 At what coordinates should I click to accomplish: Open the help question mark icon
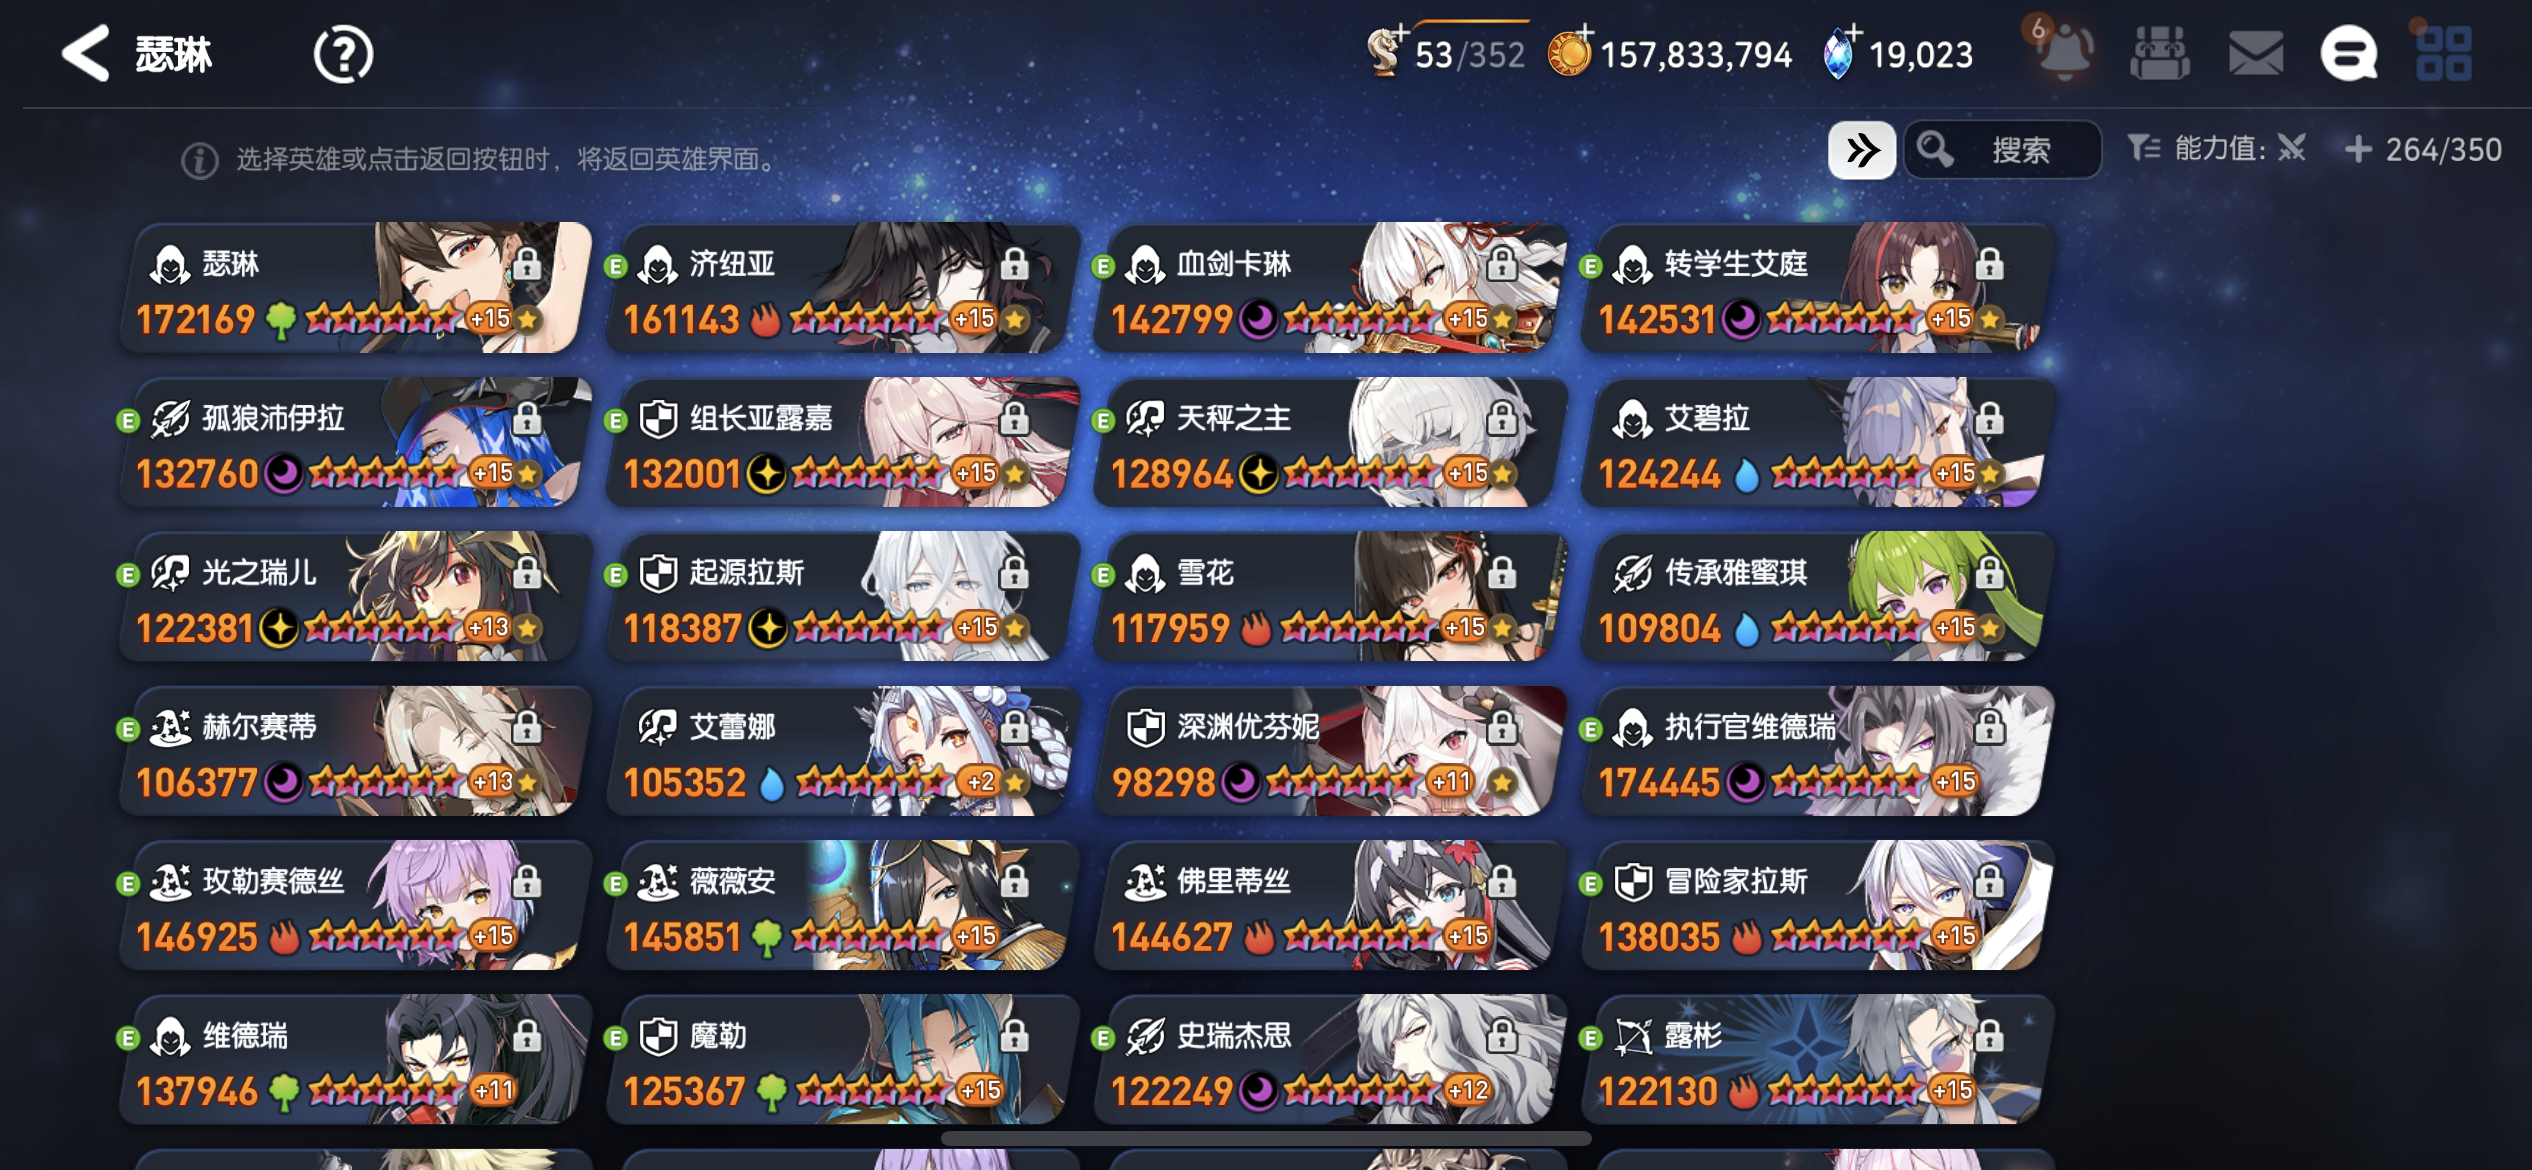343,54
